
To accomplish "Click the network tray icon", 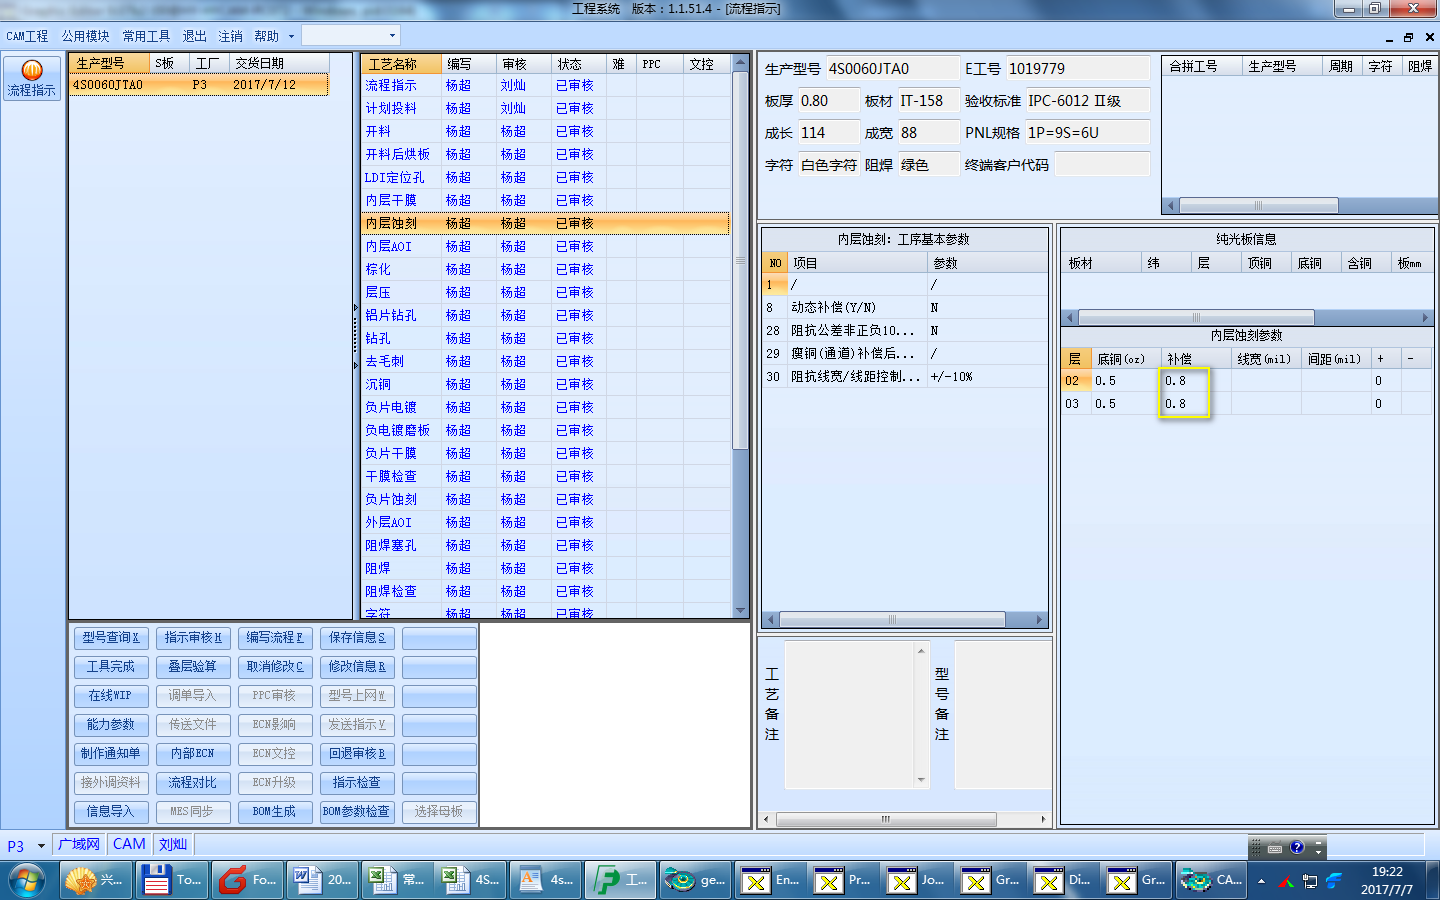I will 1309,881.
